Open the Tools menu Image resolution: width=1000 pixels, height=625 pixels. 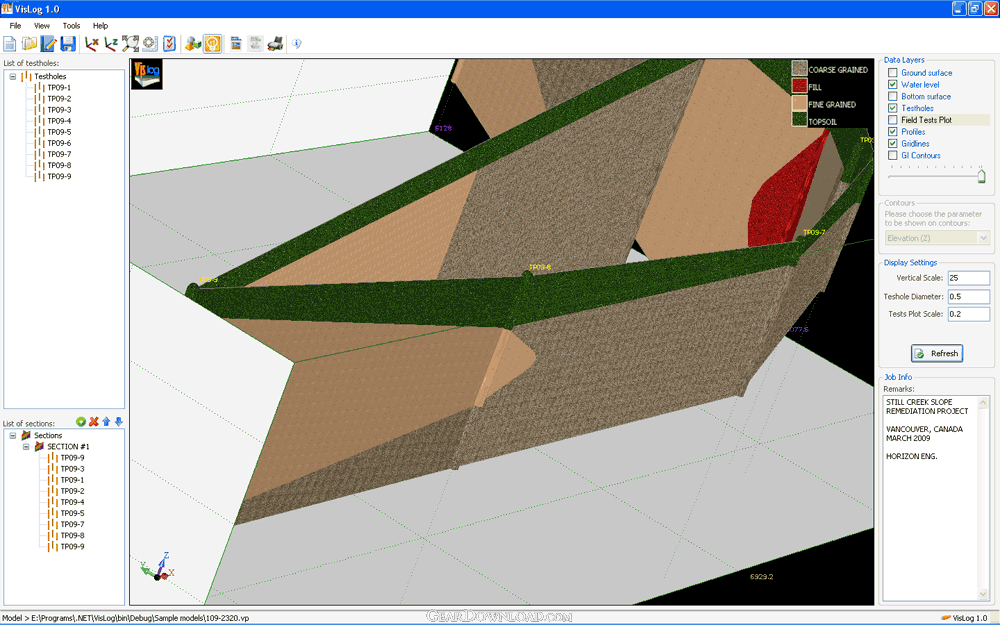(x=71, y=26)
